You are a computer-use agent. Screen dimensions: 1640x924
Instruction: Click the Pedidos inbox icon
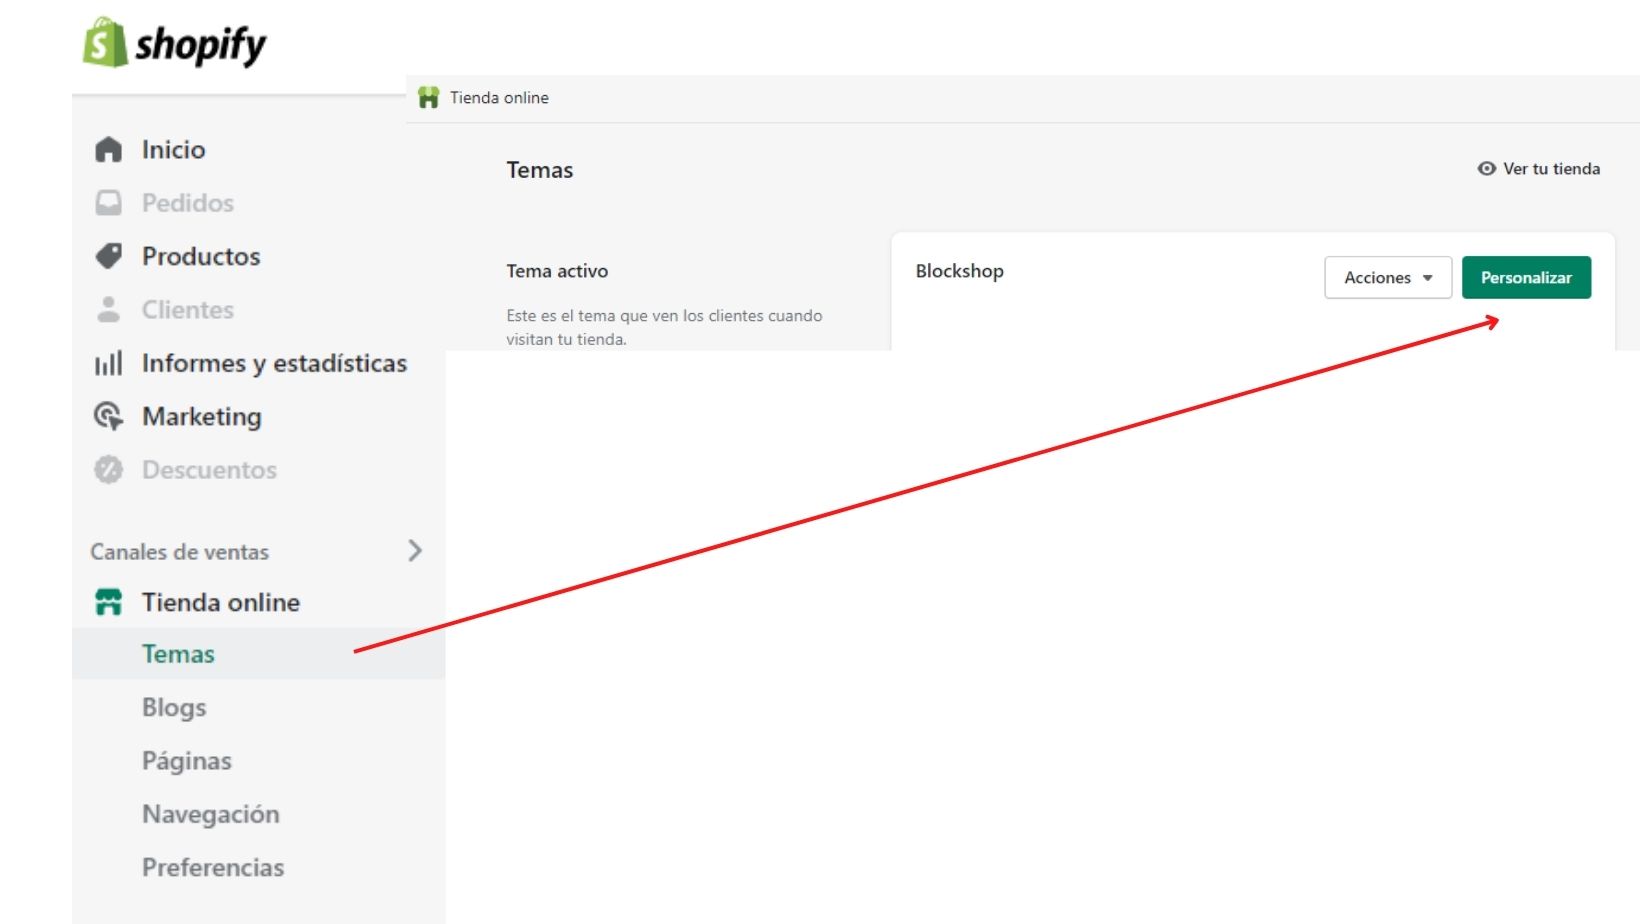click(108, 203)
